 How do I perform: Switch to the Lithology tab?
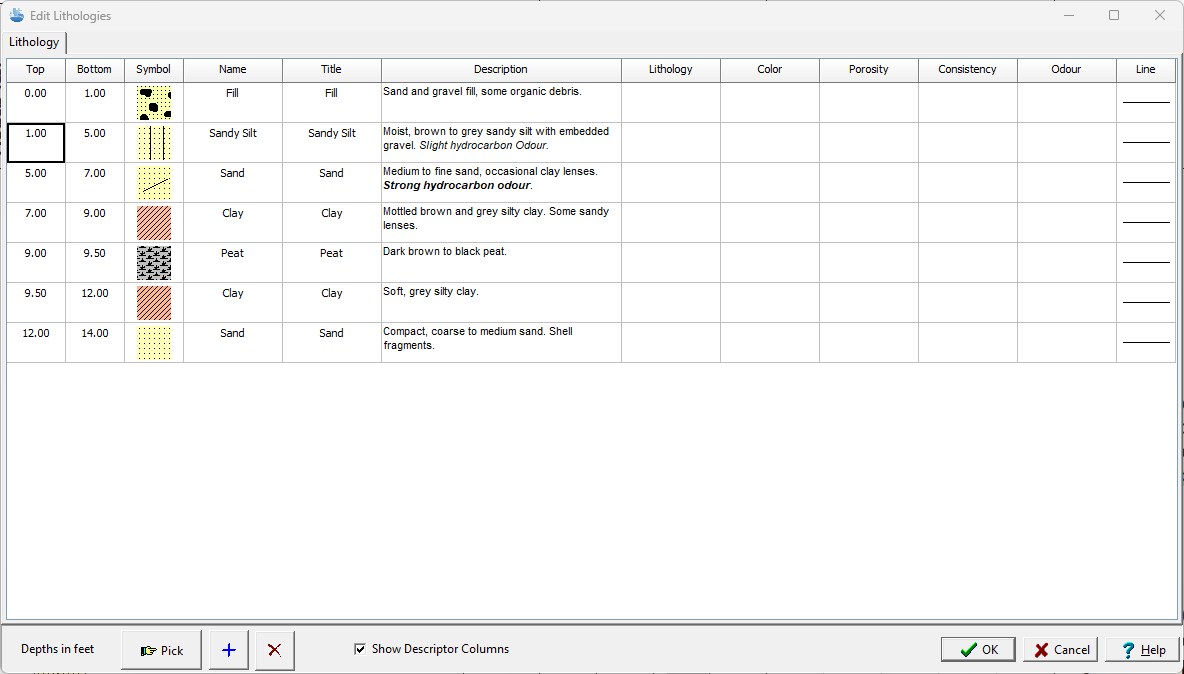coord(35,42)
